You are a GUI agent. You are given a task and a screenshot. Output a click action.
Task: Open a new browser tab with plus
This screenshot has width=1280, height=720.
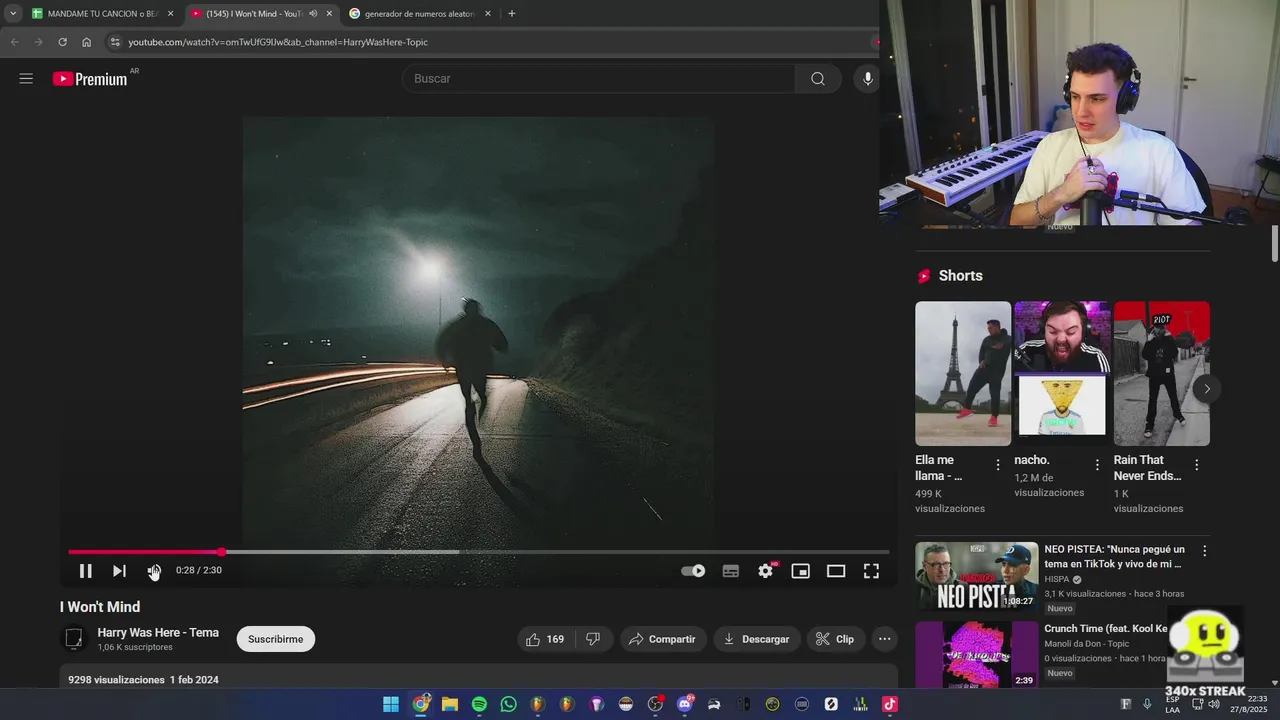tap(512, 14)
